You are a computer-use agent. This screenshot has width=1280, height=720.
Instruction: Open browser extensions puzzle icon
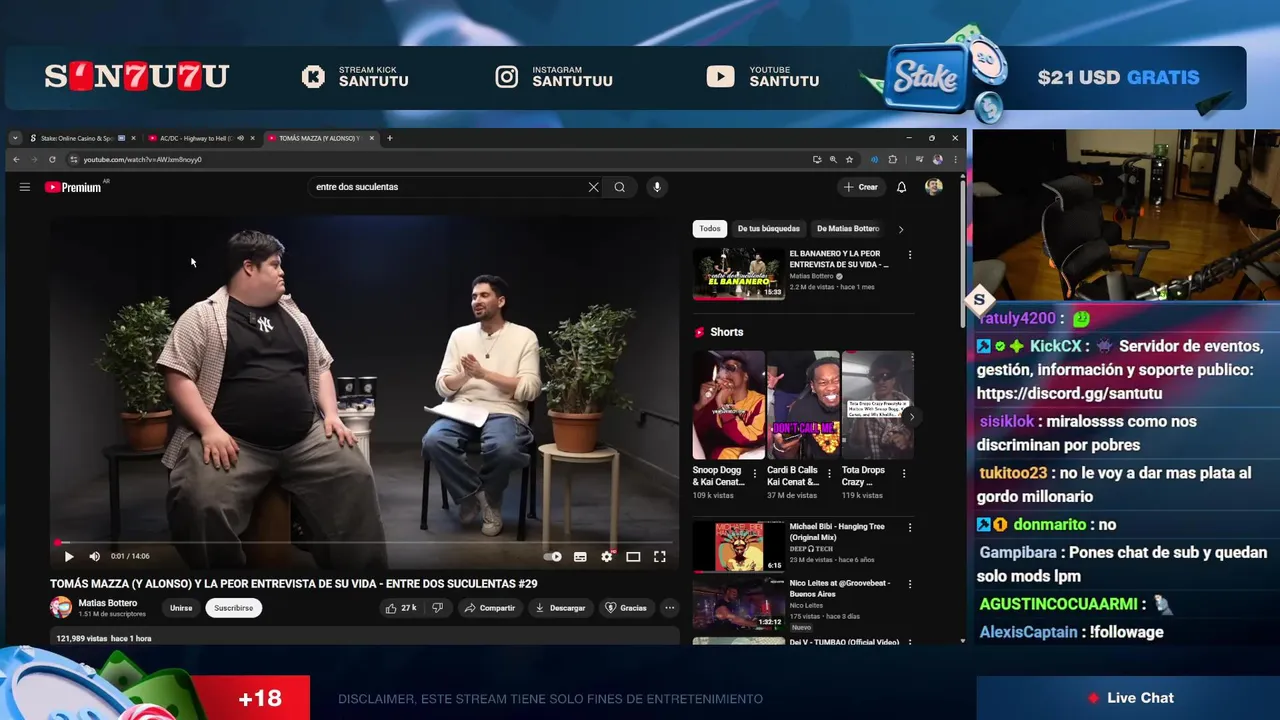pos(893,159)
